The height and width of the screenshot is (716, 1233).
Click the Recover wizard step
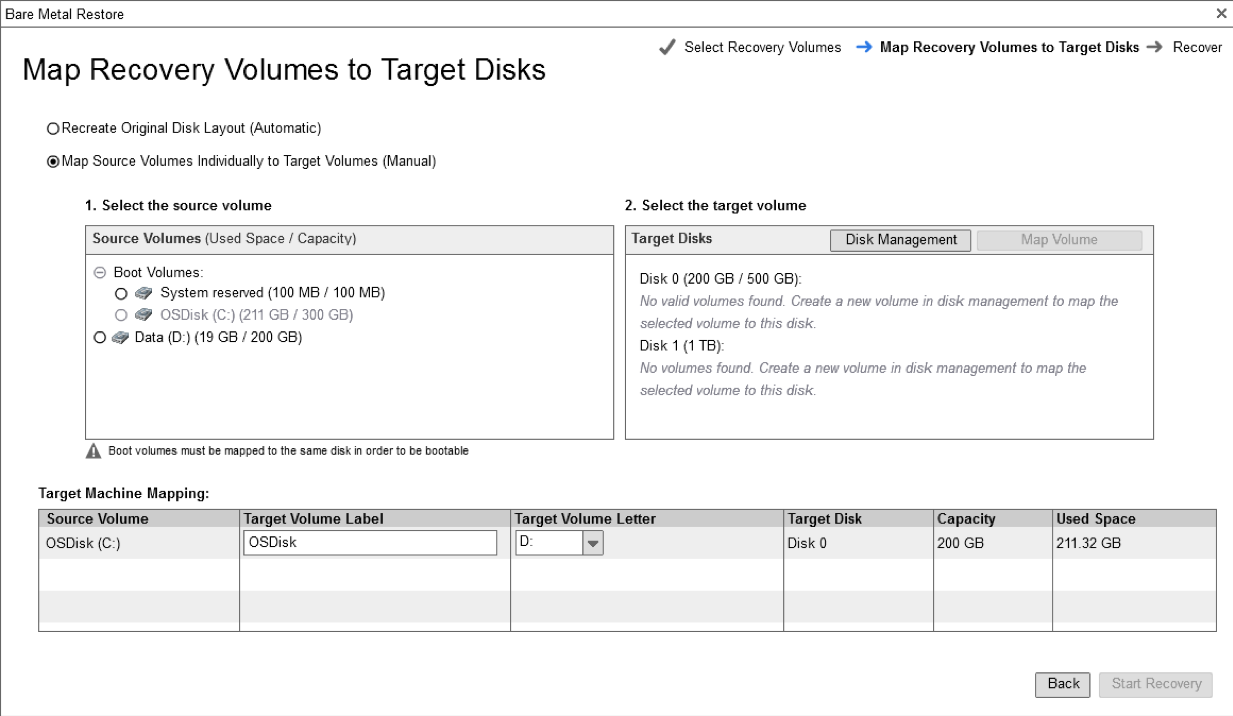pos(1197,48)
